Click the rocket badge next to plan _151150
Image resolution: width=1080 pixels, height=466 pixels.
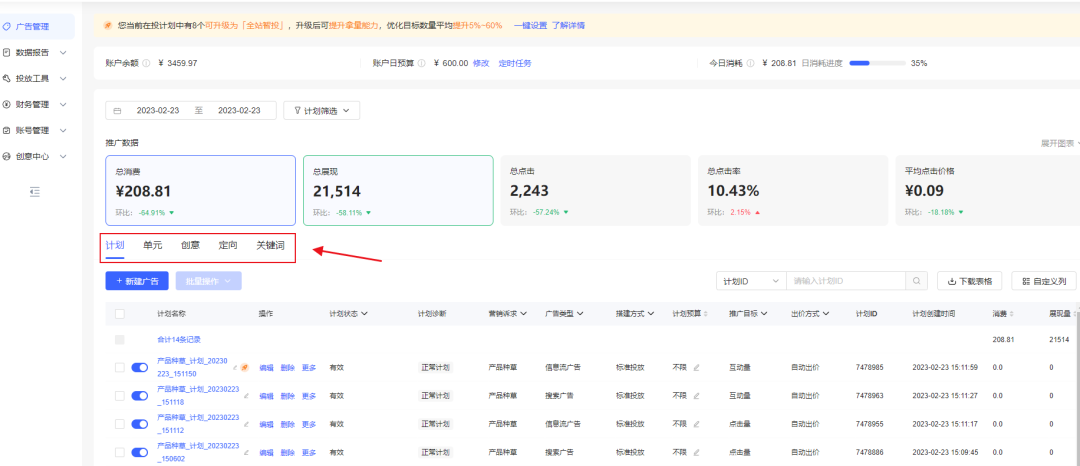coord(245,368)
